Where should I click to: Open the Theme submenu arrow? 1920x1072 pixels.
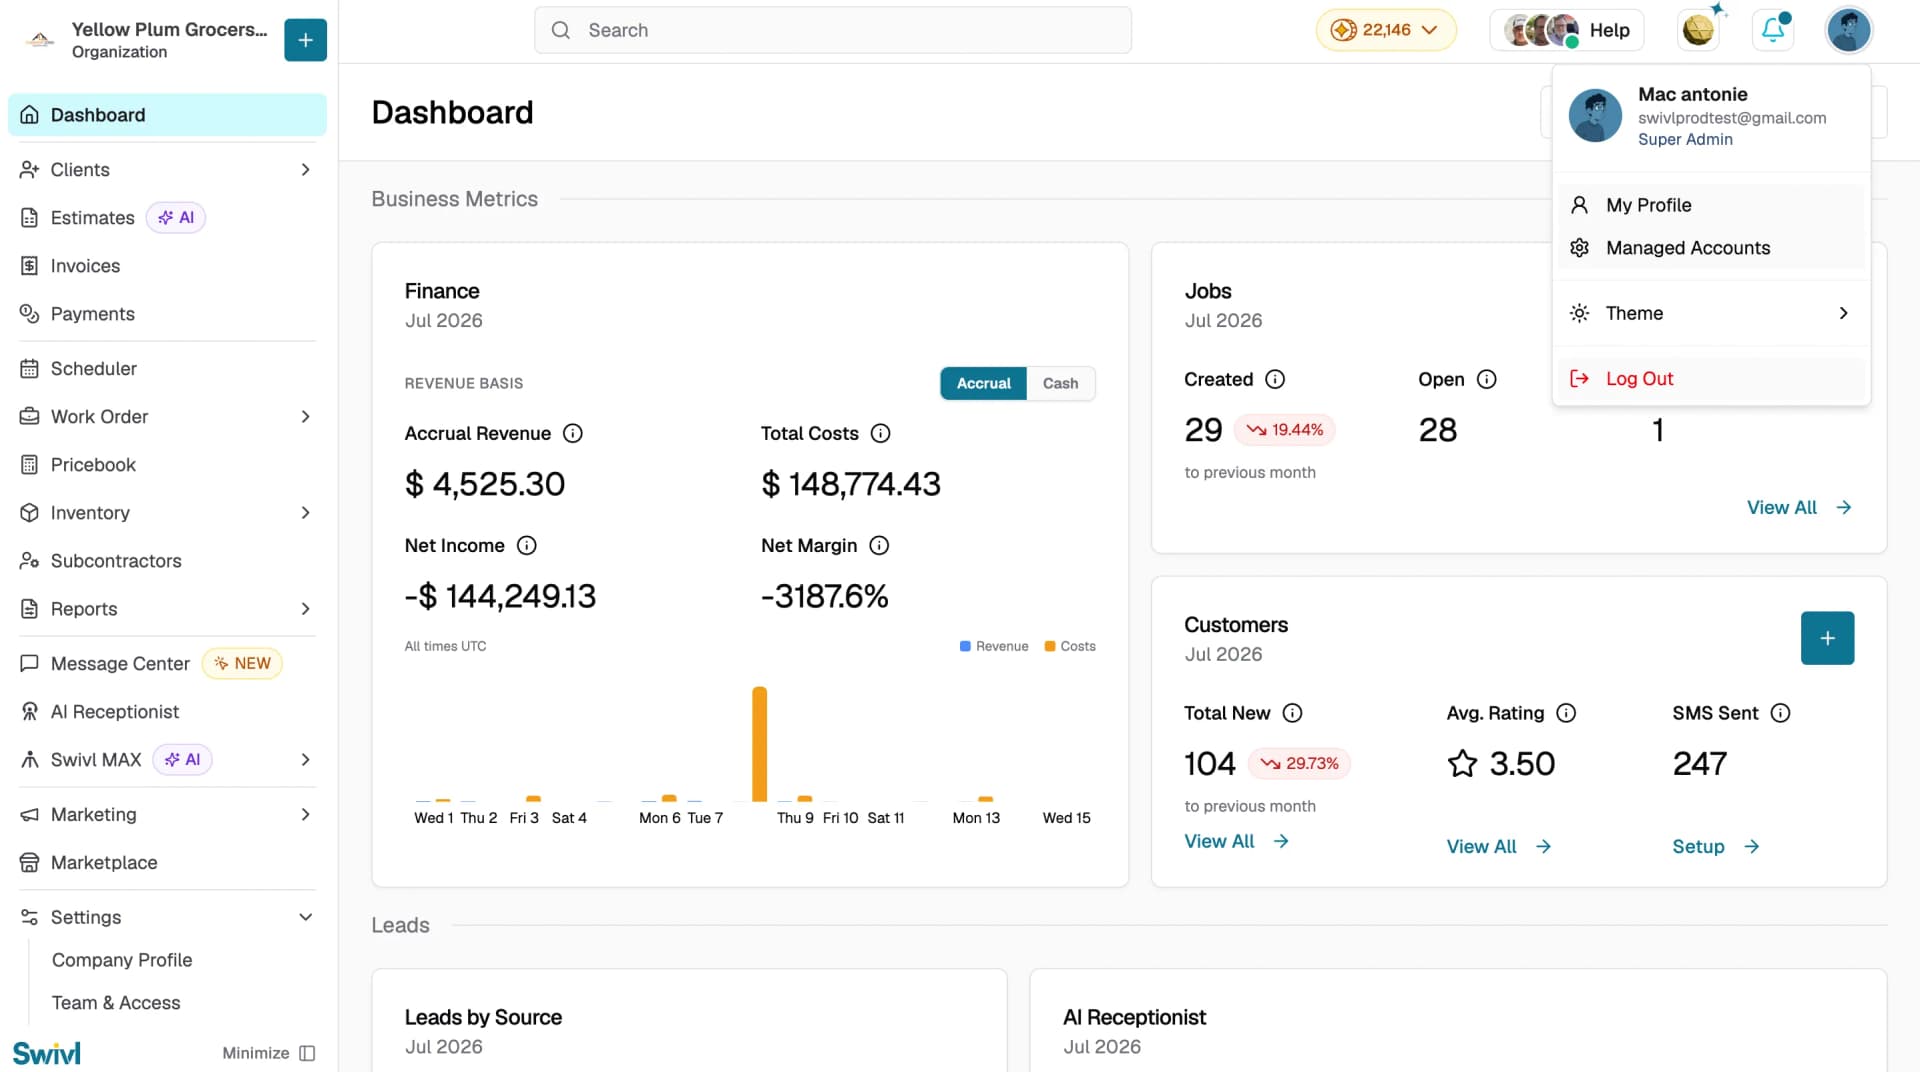point(1843,313)
